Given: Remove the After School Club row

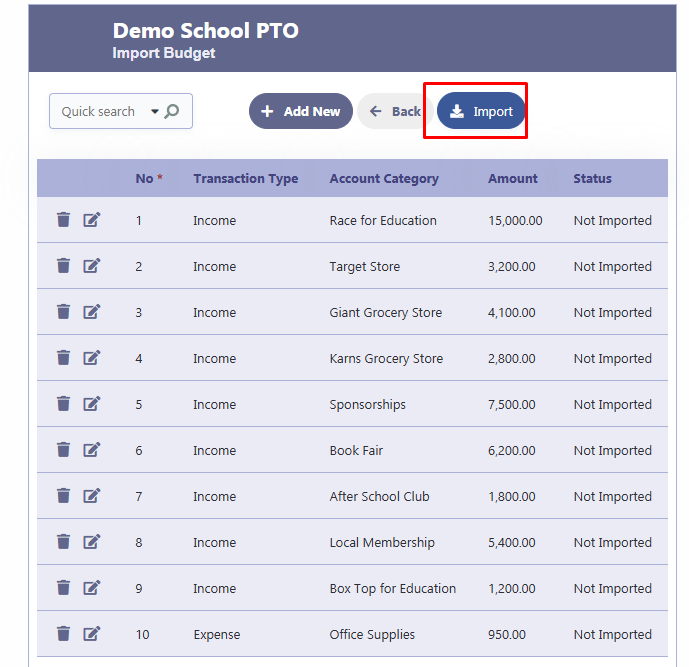Looking at the screenshot, I should pyautogui.click(x=63, y=496).
